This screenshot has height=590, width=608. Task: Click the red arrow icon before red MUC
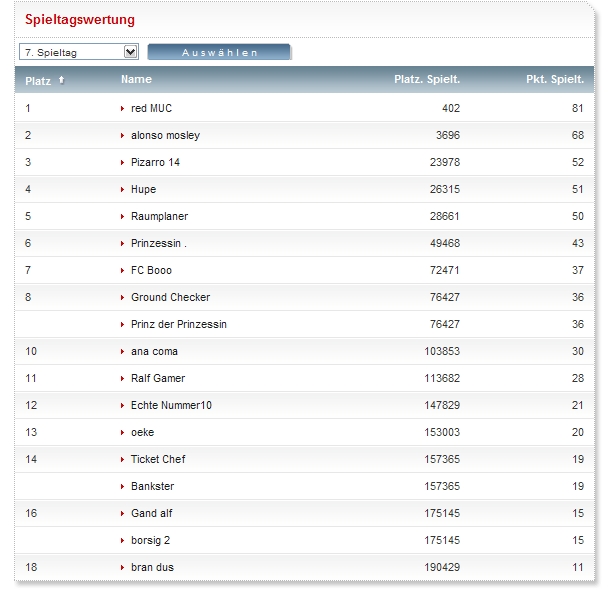coord(123,108)
